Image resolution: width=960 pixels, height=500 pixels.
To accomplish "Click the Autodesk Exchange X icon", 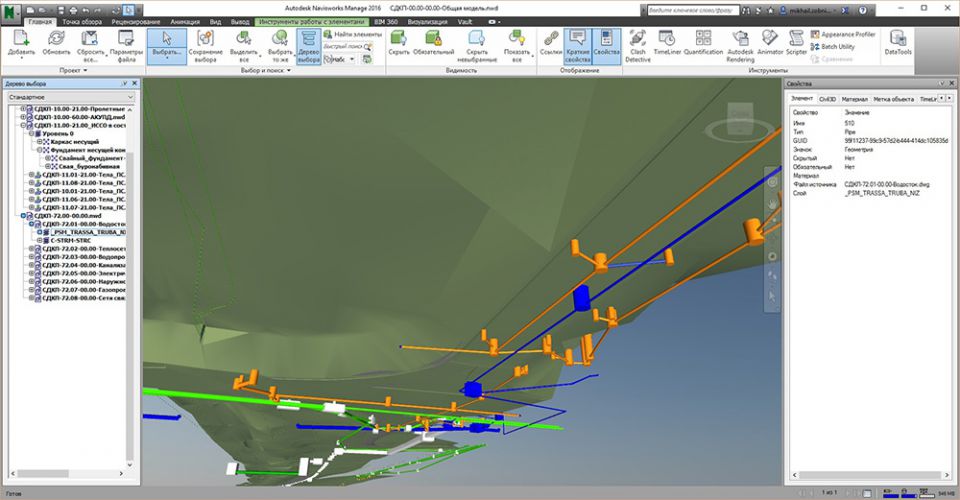I will tap(844, 10).
